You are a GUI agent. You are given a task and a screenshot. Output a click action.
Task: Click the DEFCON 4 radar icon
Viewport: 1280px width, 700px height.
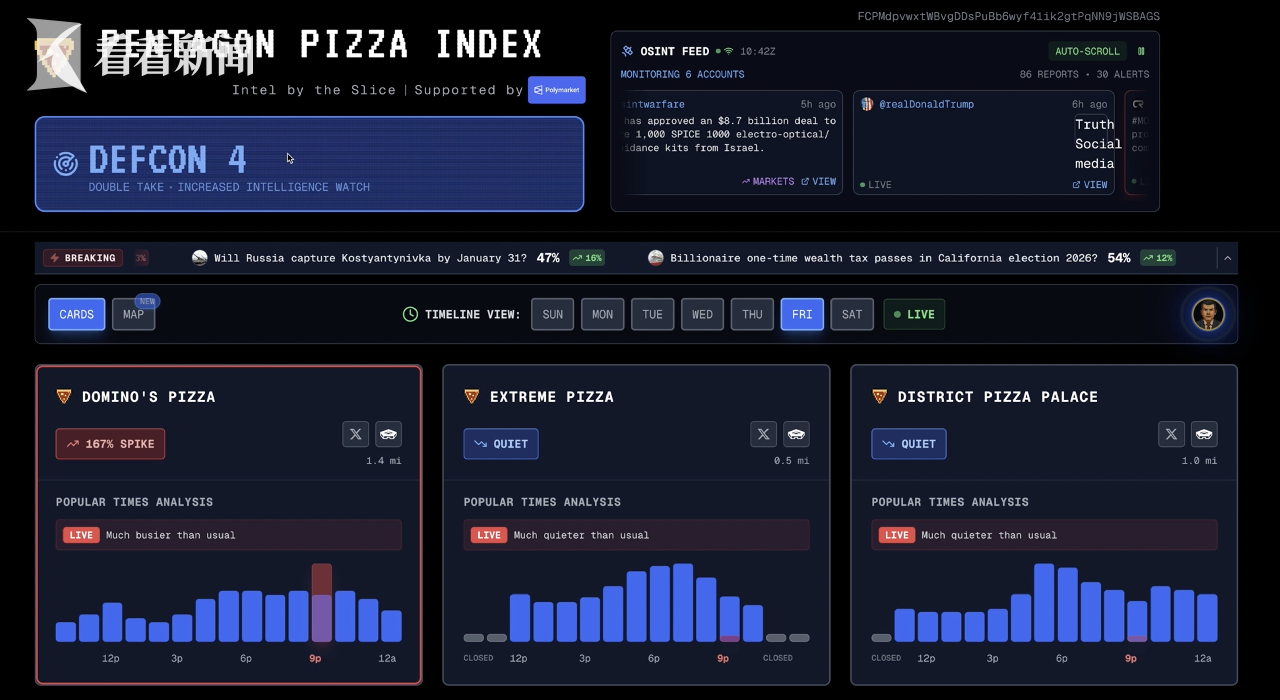[x=65, y=163]
